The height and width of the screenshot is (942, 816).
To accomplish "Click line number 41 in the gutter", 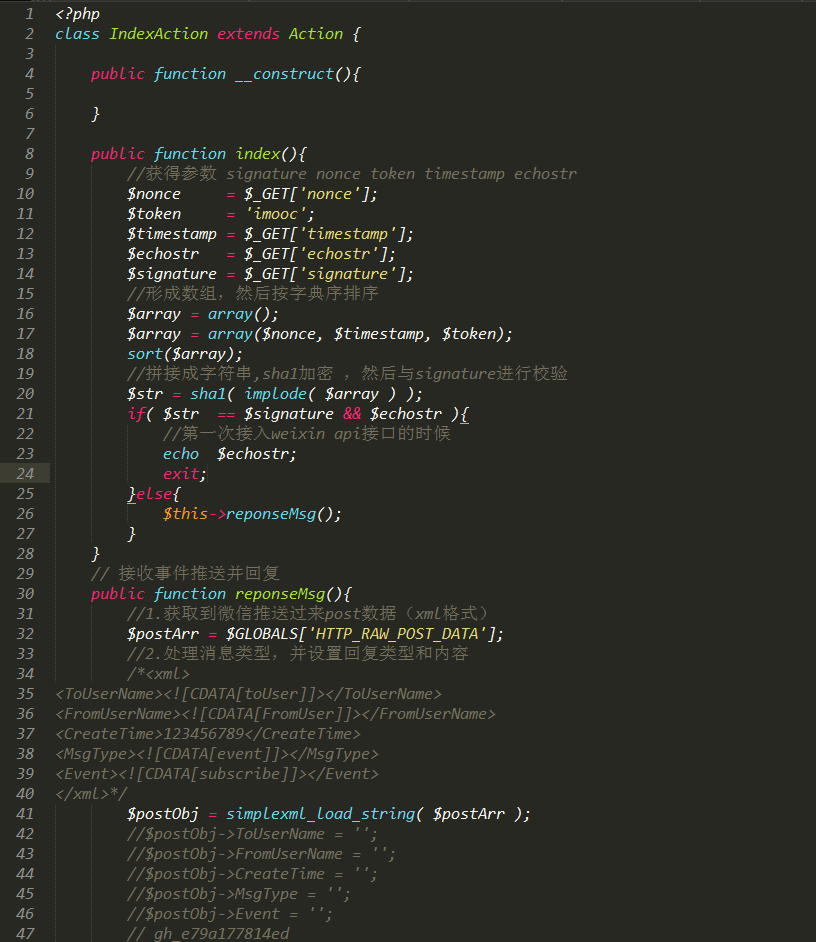I will (x=25, y=814).
